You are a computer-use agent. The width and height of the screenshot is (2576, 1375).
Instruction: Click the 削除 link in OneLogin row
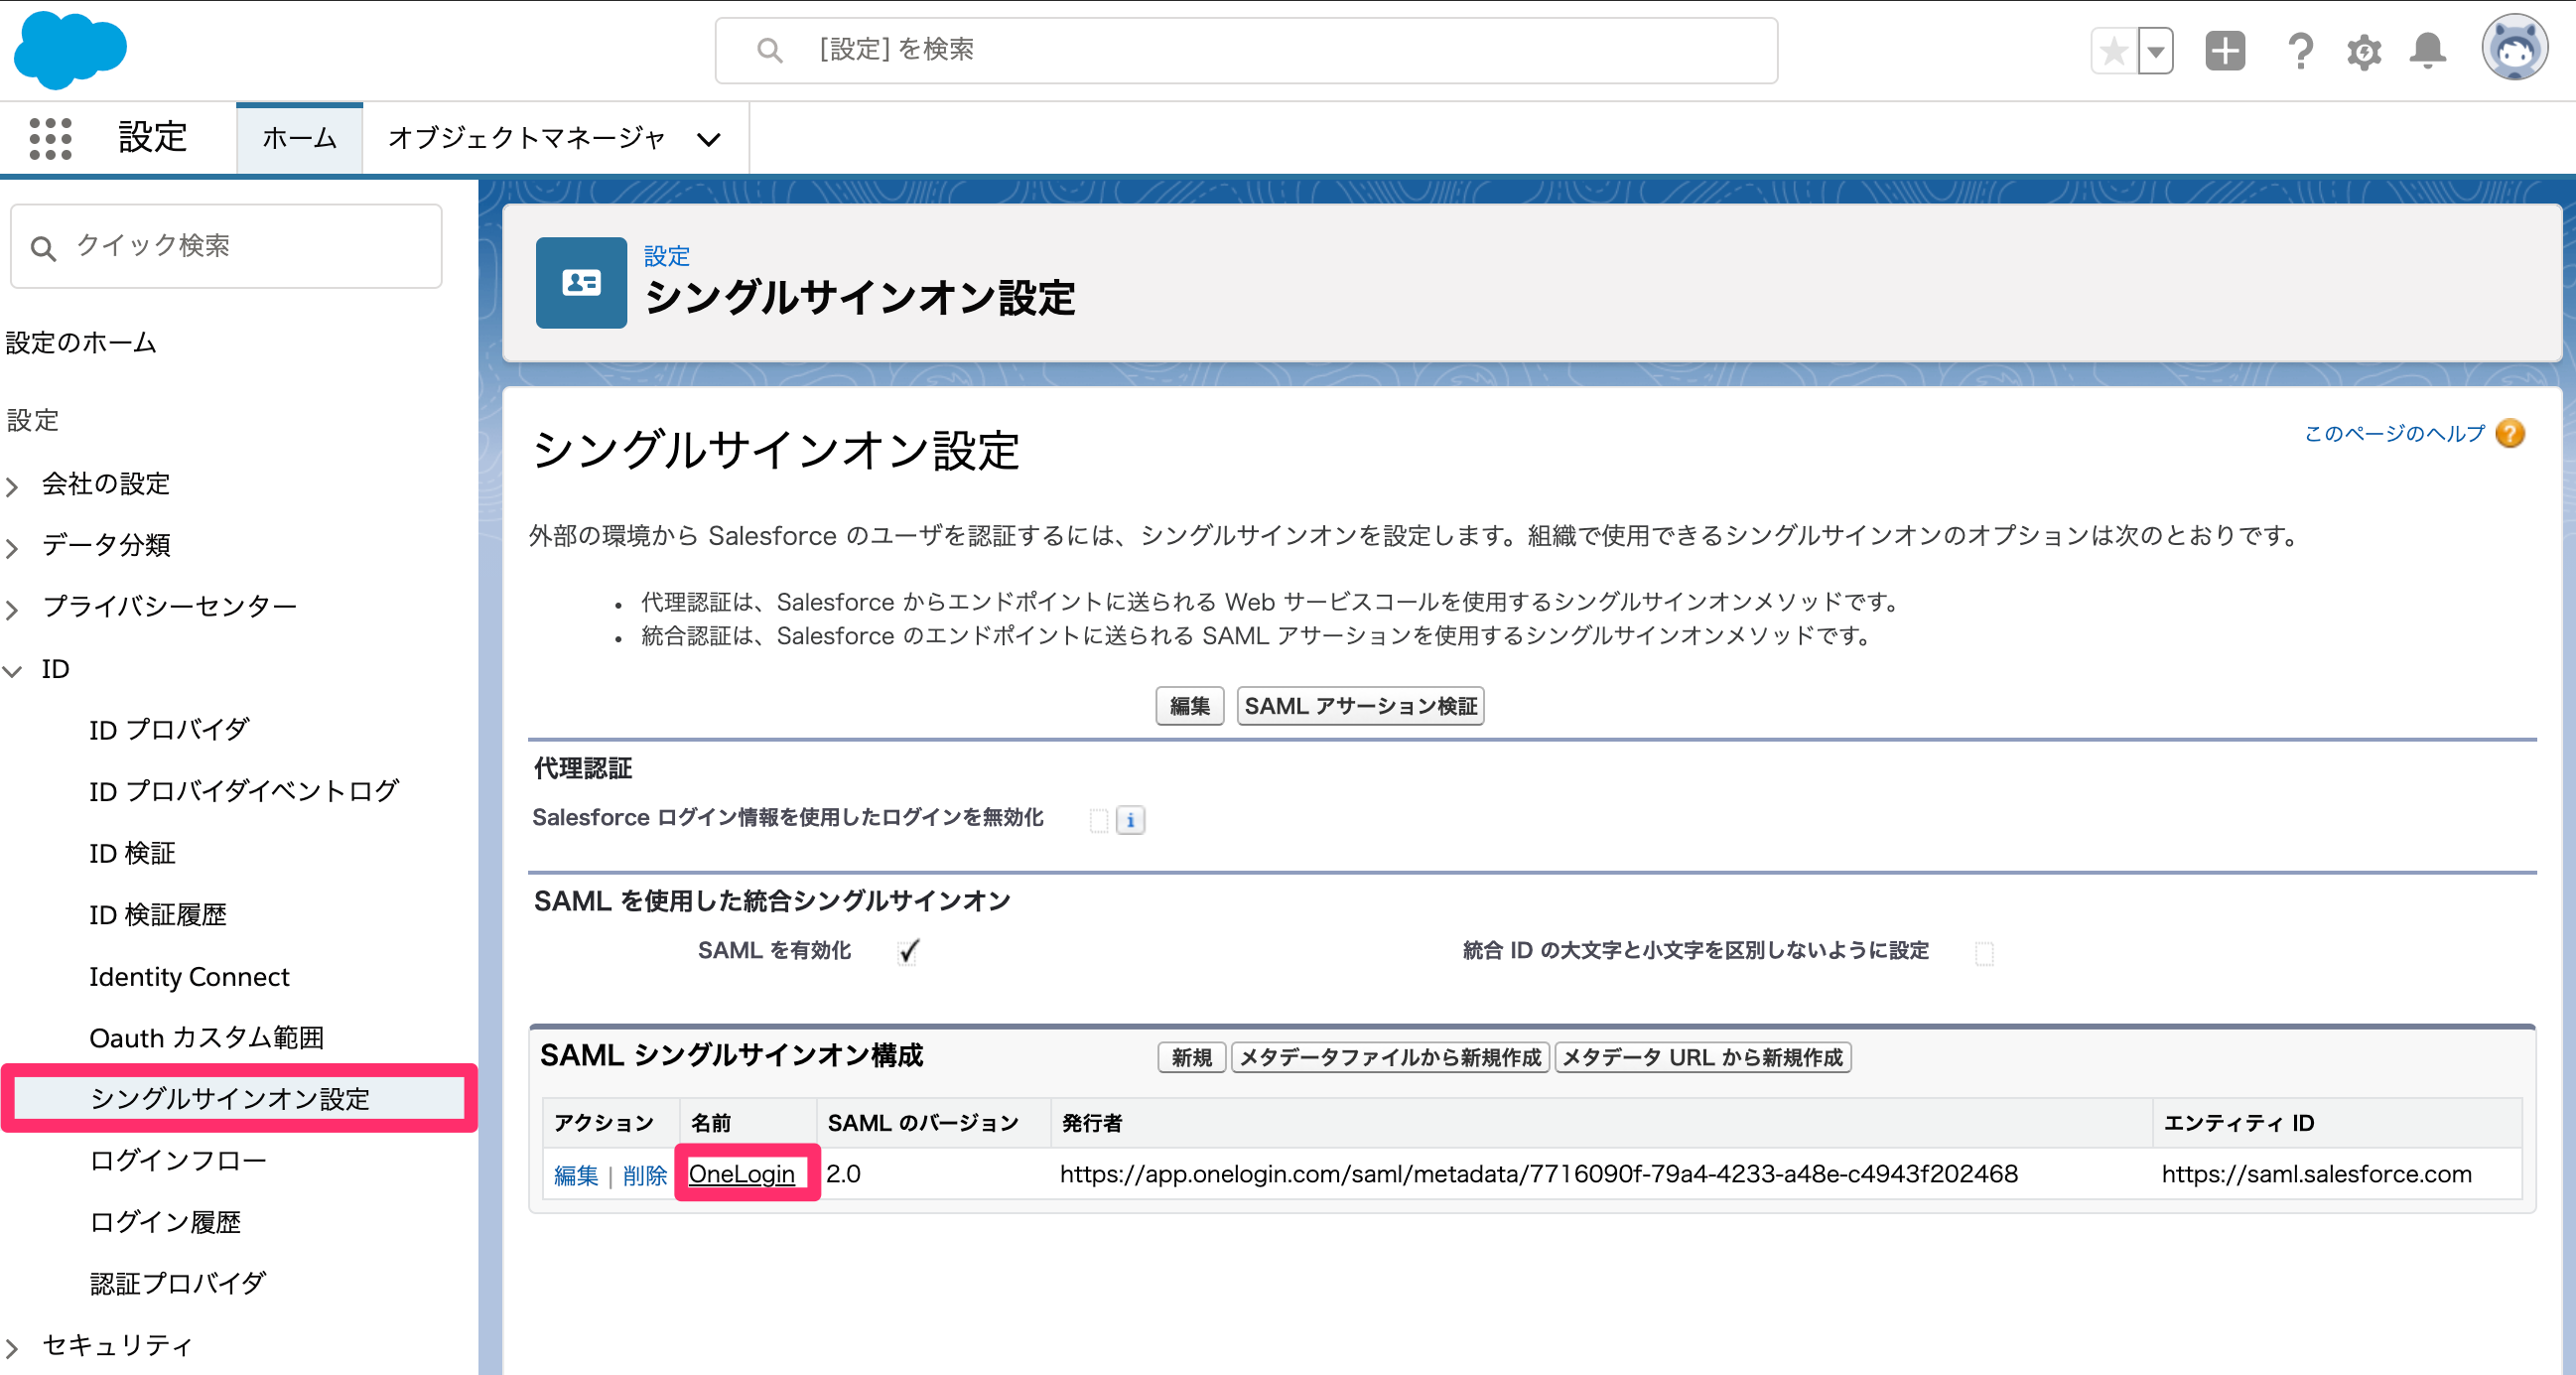[x=645, y=1175]
